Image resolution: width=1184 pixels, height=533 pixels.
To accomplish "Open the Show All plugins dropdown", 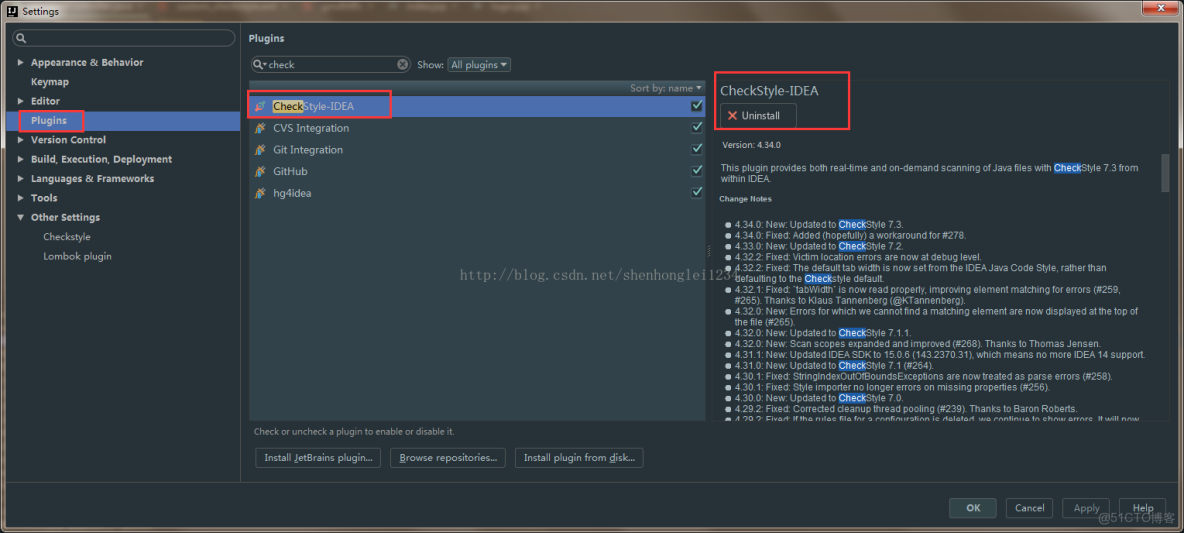I will click(479, 65).
